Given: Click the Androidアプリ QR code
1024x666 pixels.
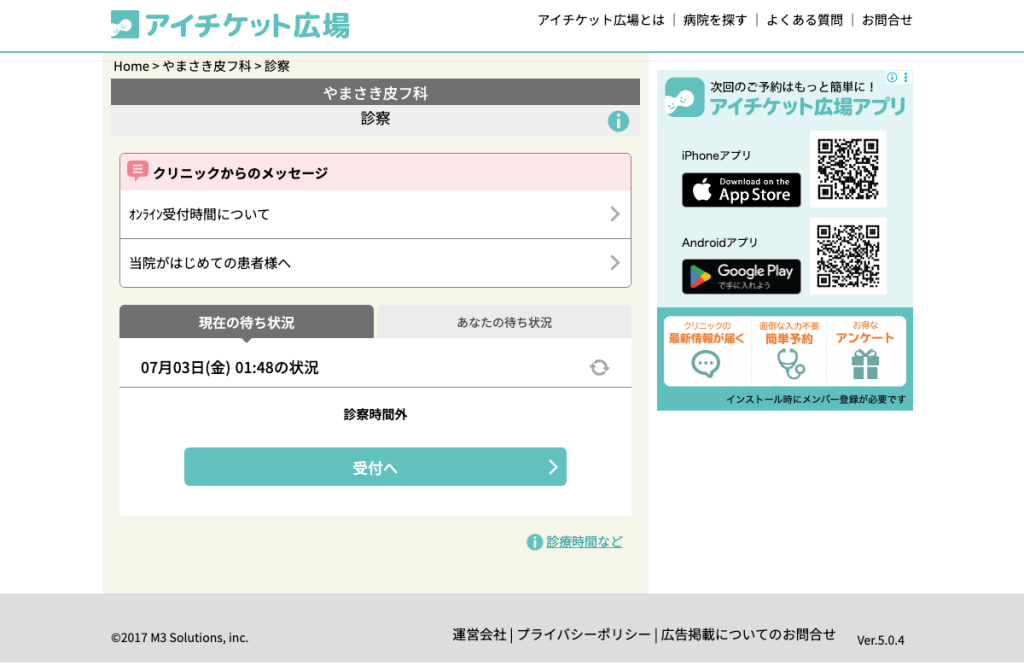Looking at the screenshot, I should [x=848, y=256].
